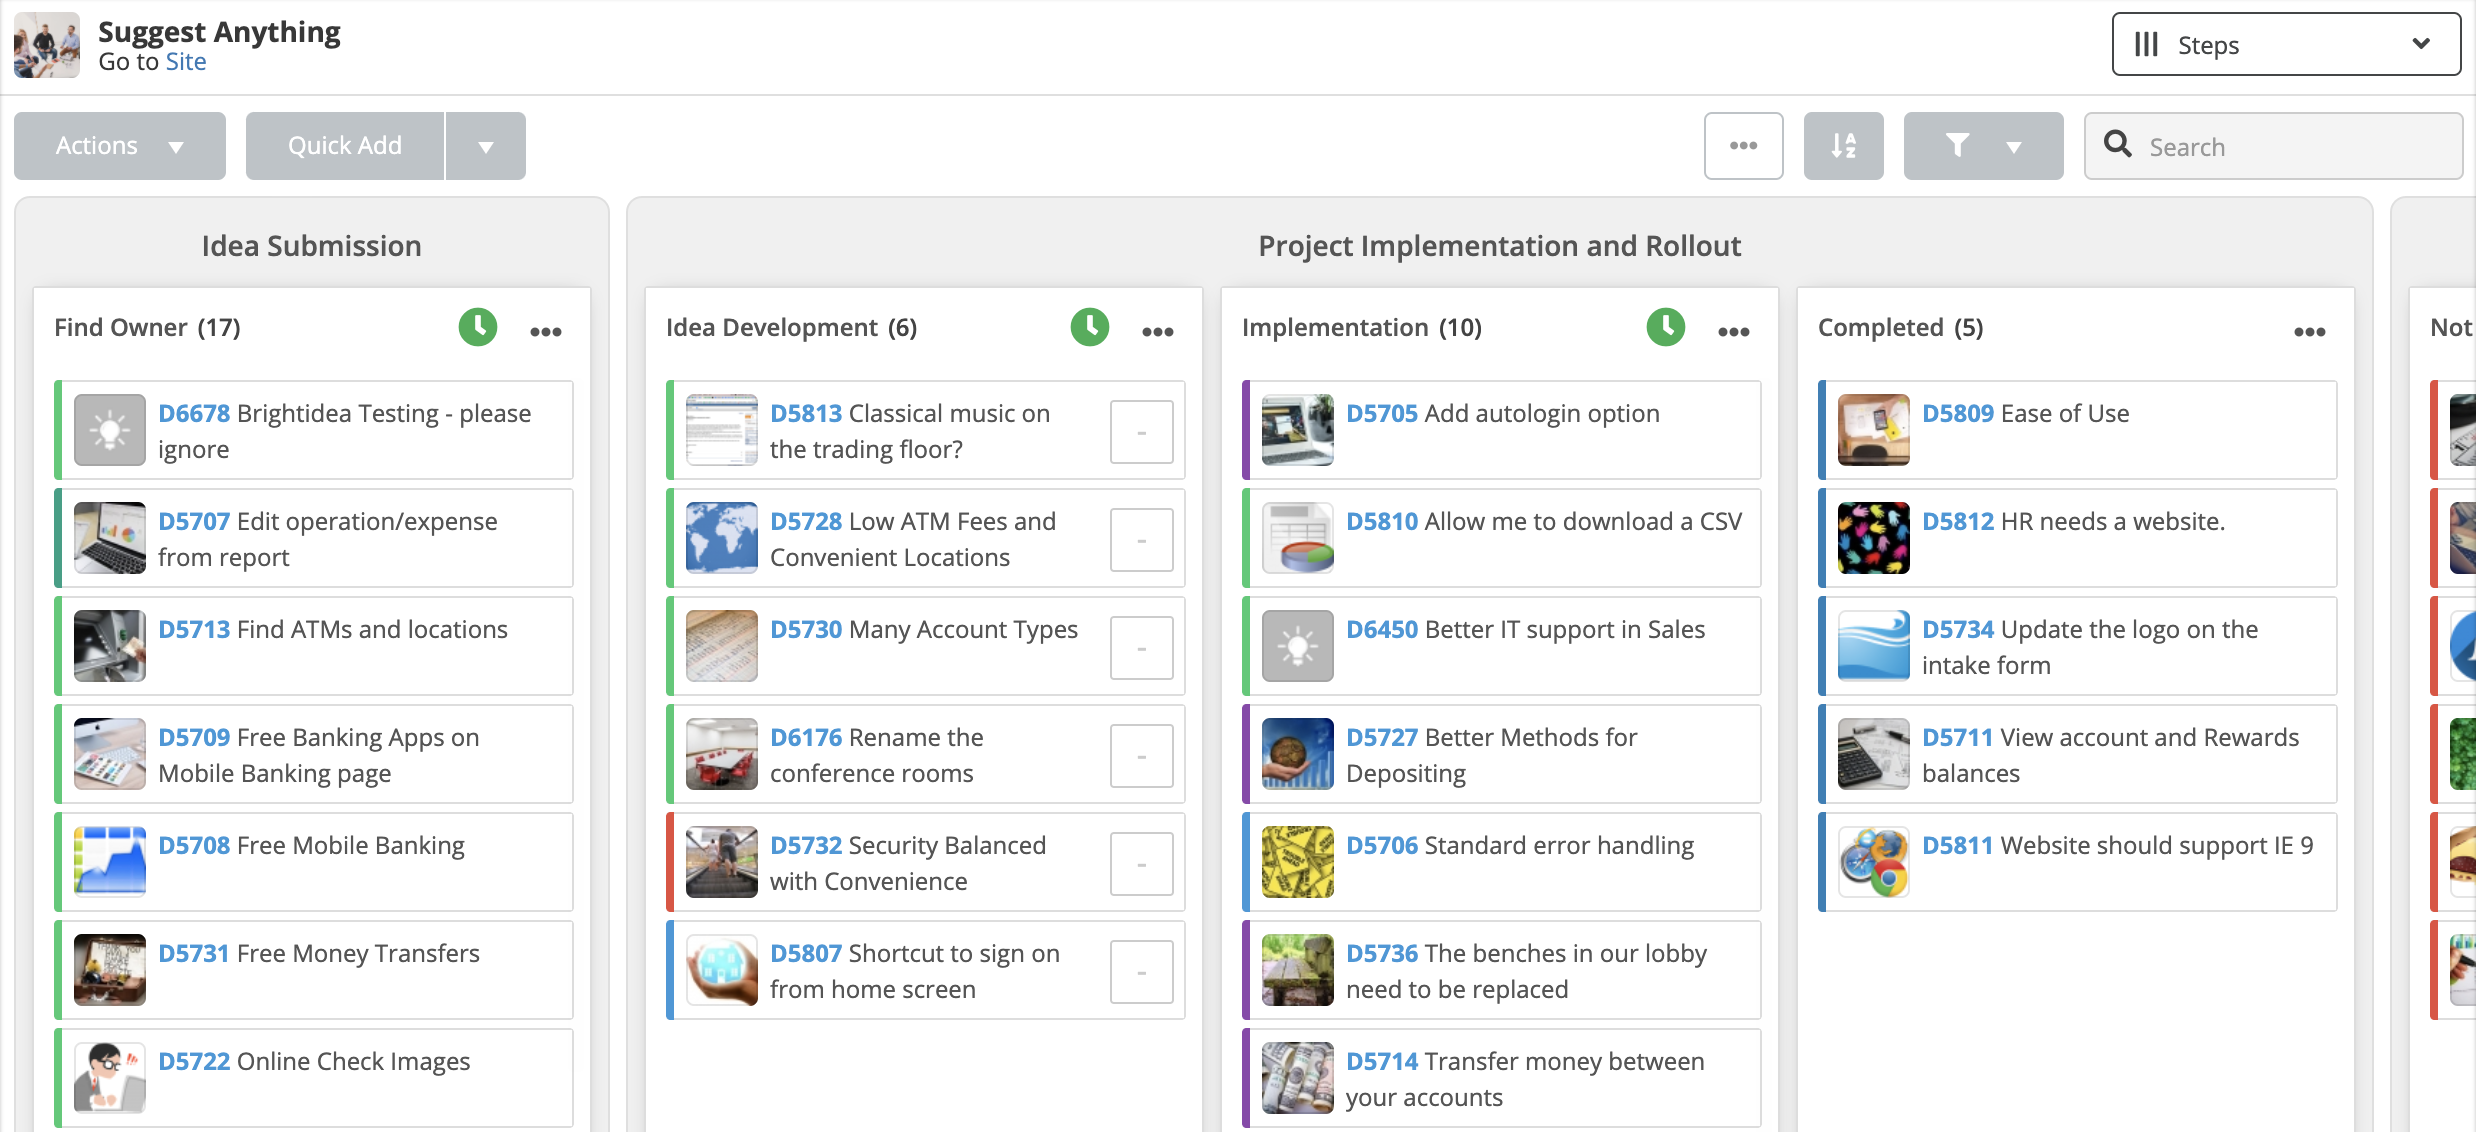Image resolution: width=2476 pixels, height=1132 pixels.
Task: Click thumbnail of D5728 Low ATM Fees
Action: (722, 538)
